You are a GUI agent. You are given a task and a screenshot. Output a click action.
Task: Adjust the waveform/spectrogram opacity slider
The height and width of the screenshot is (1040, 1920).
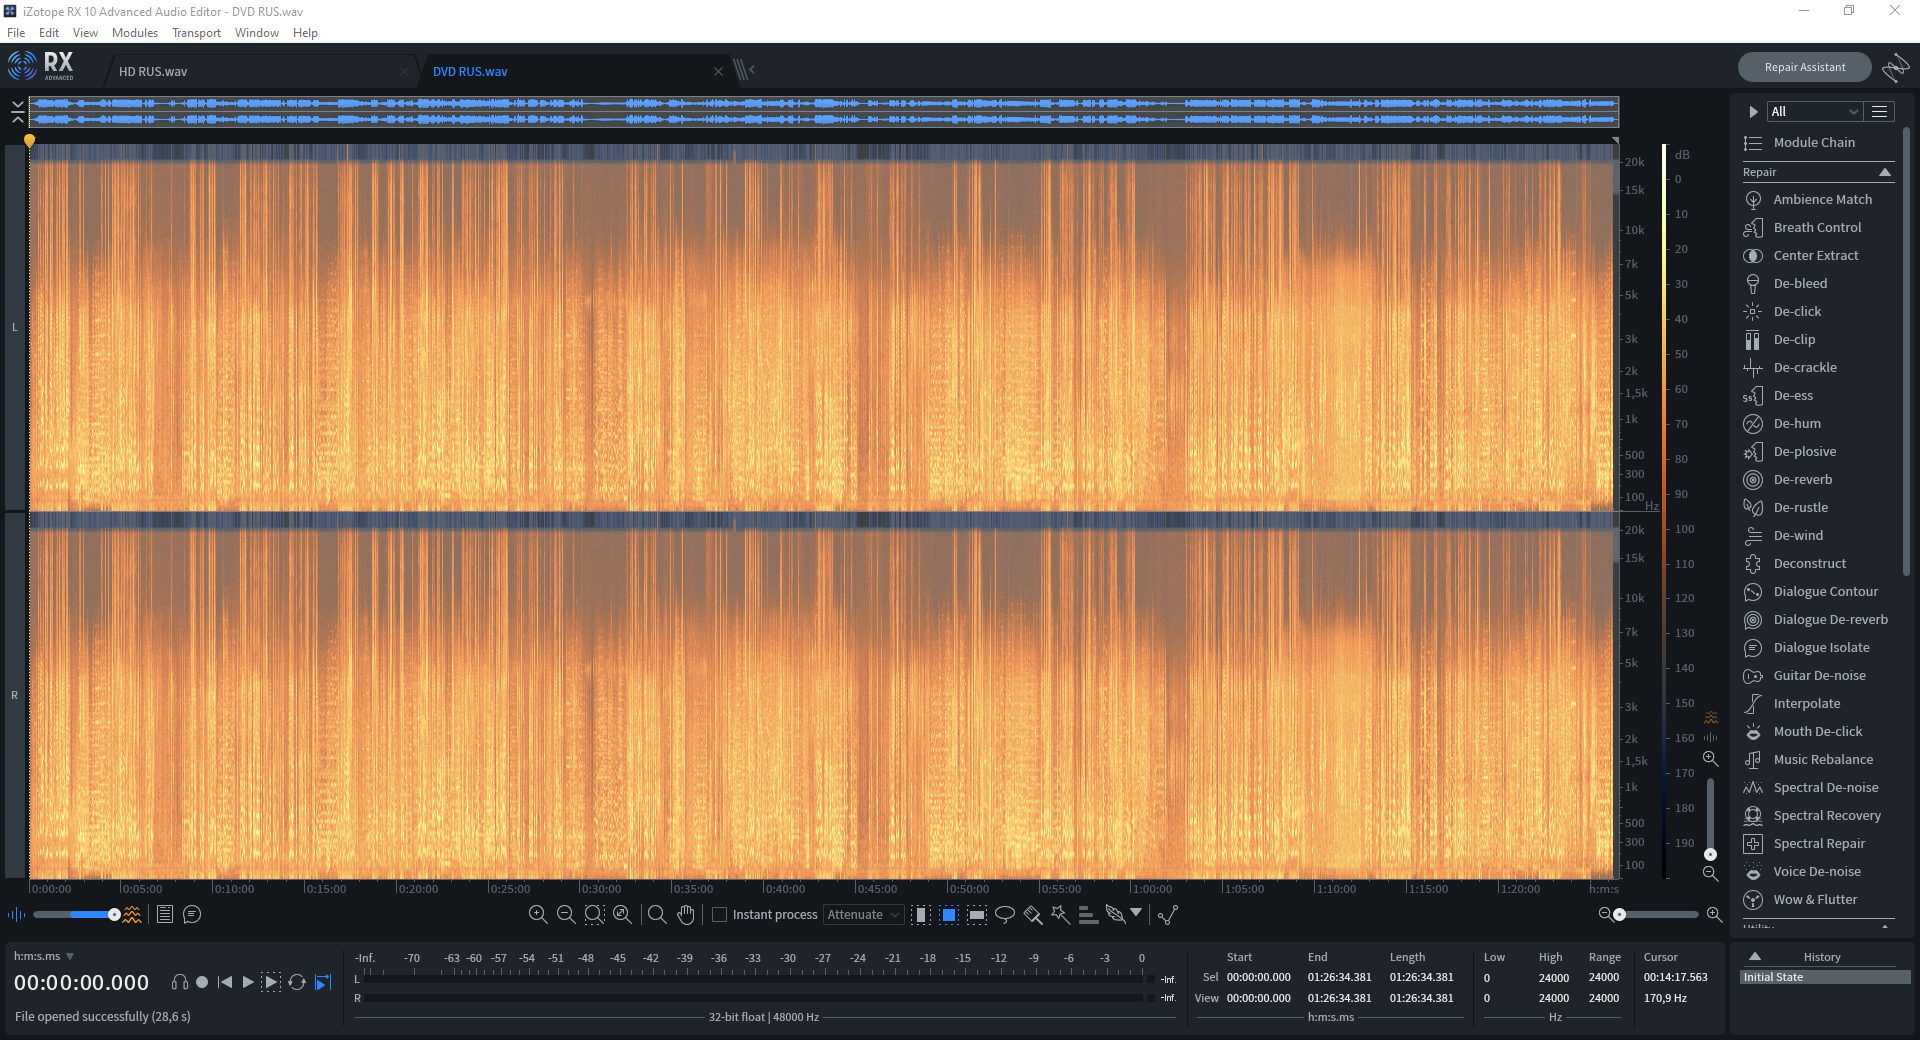pyautogui.click(x=114, y=914)
